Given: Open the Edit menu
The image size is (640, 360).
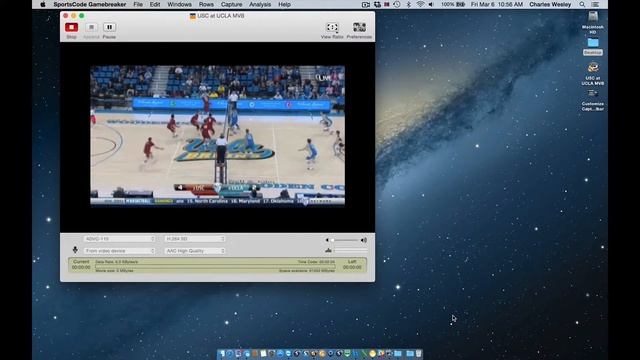Looking at the screenshot, I should point(155,4).
